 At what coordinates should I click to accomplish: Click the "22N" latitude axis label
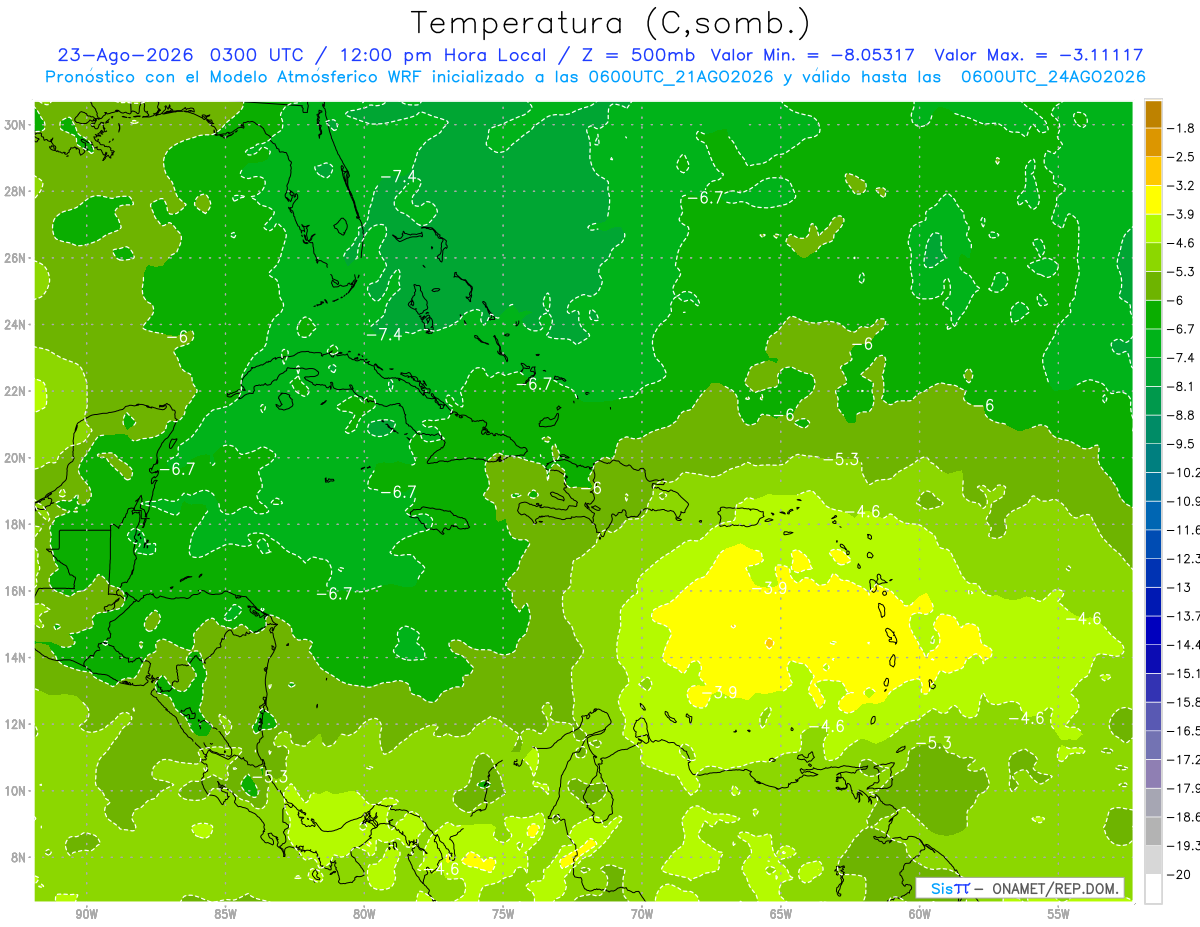point(15,391)
